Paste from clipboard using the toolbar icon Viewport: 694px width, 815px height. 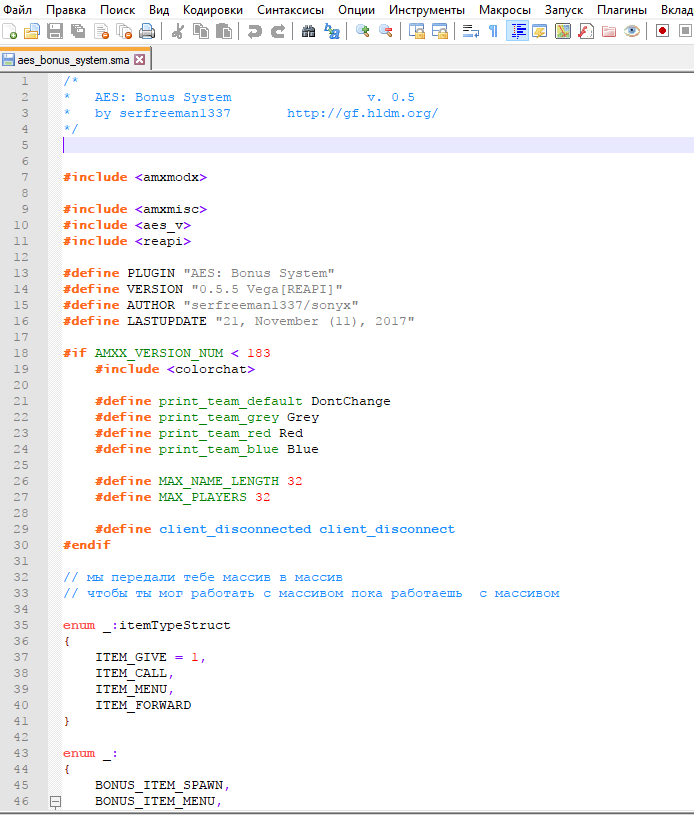point(224,32)
